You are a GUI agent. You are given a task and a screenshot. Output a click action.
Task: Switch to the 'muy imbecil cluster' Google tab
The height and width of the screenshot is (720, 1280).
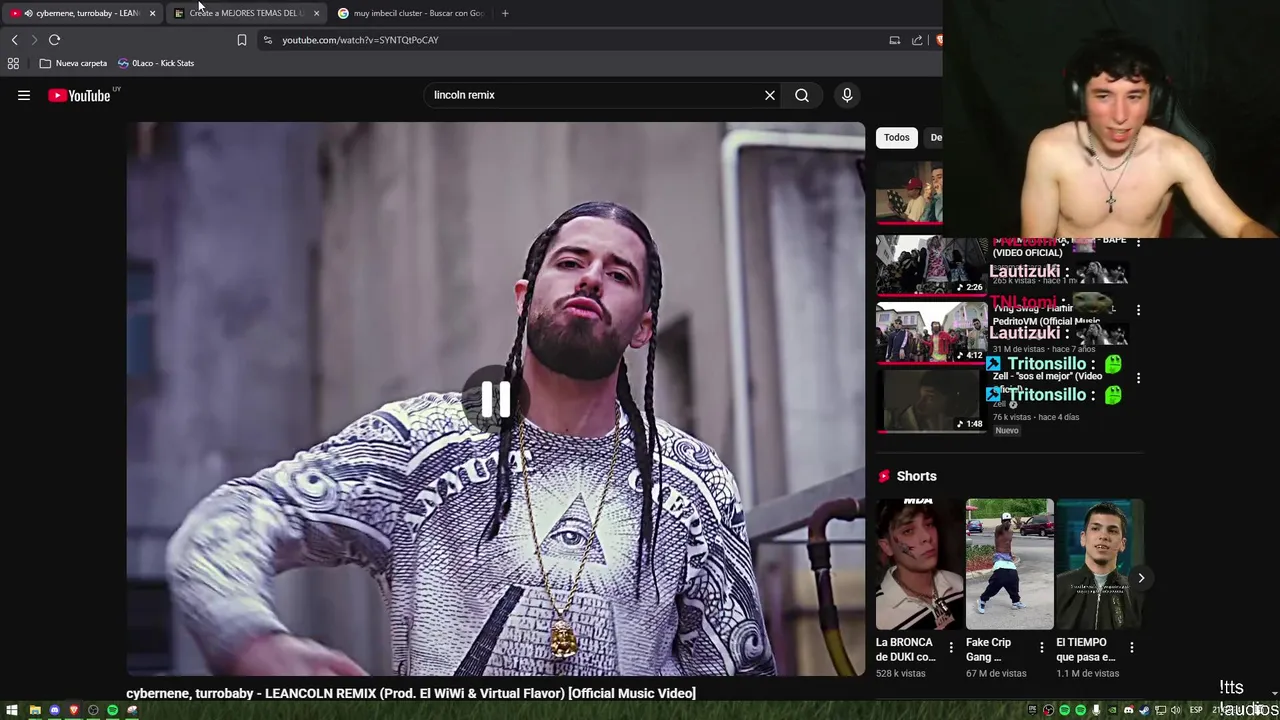point(410,13)
